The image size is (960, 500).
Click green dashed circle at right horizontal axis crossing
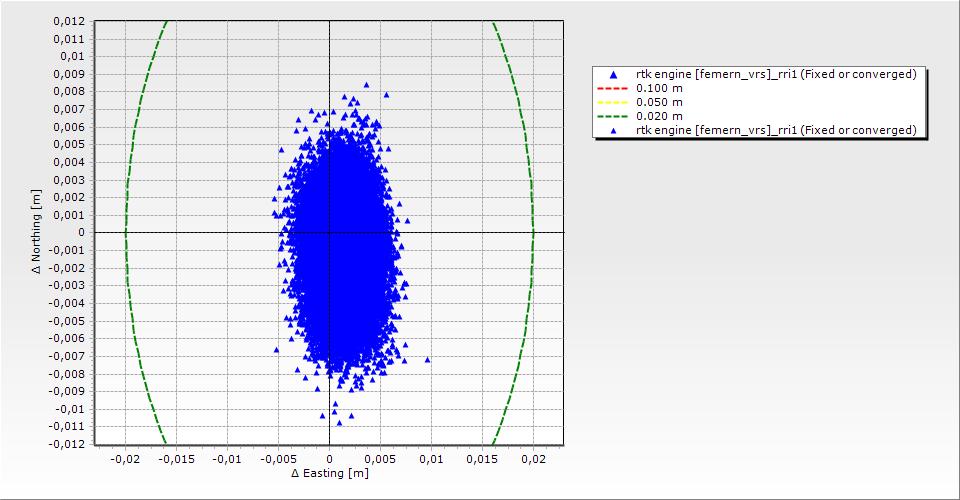click(x=533, y=233)
